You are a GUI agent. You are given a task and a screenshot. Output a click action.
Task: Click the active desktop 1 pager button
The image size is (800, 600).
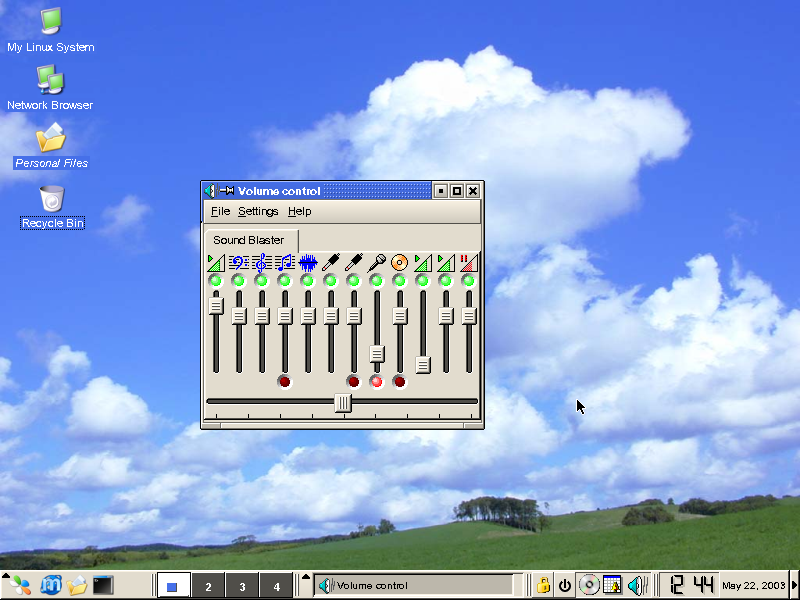(x=173, y=586)
